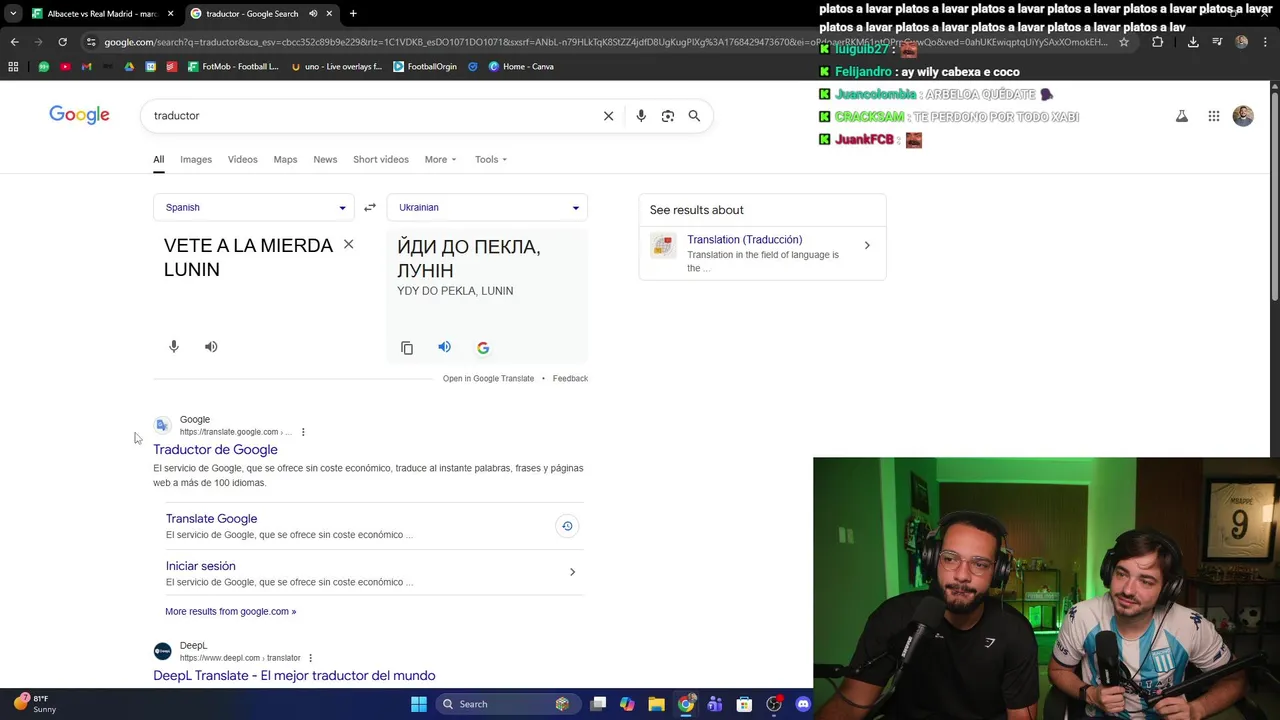Bookmark this page with the star

(x=1124, y=42)
